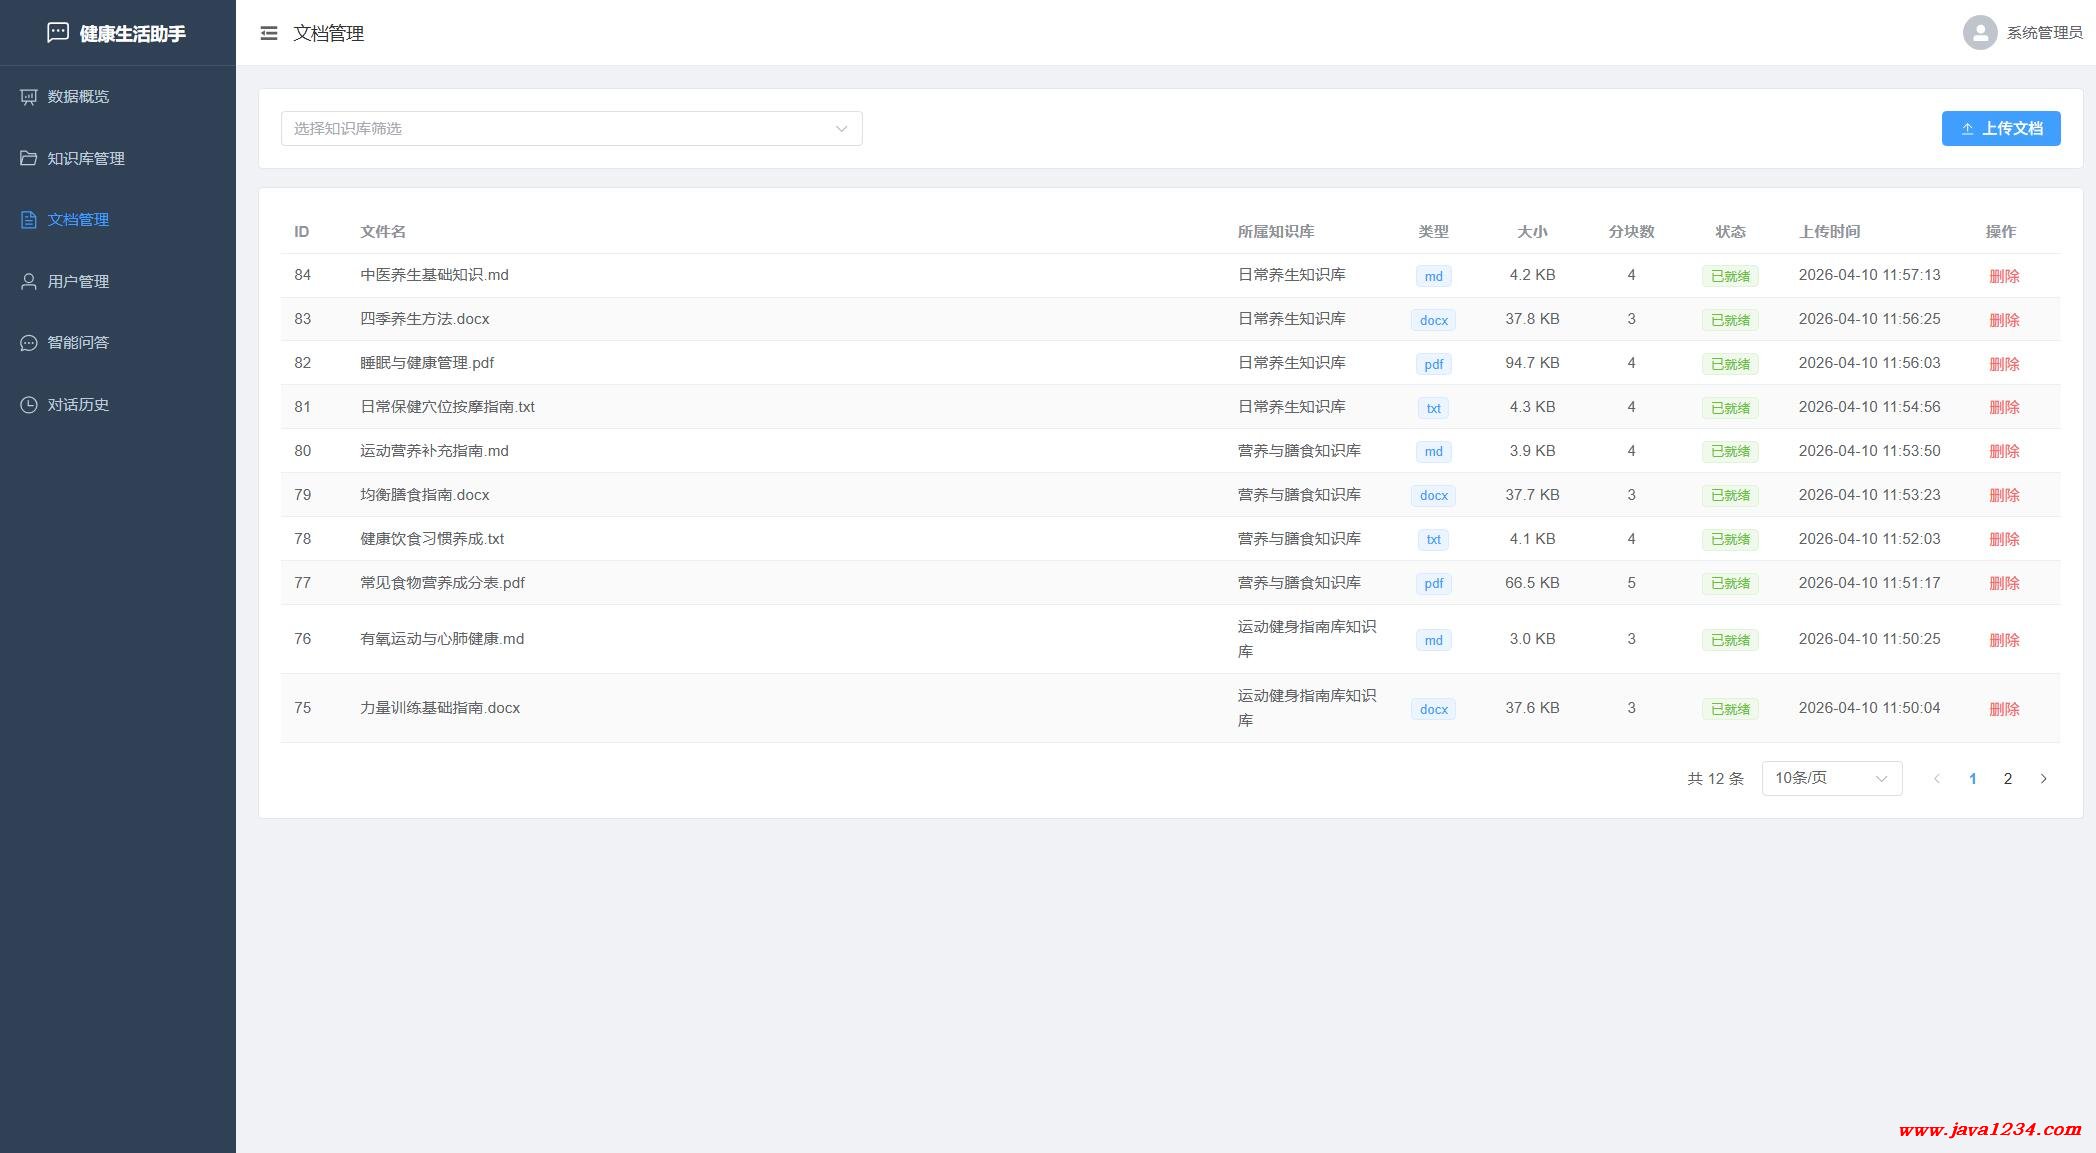2096x1153 pixels.
Task: Open the 选择知识库筛选 dropdown
Action: 571,128
